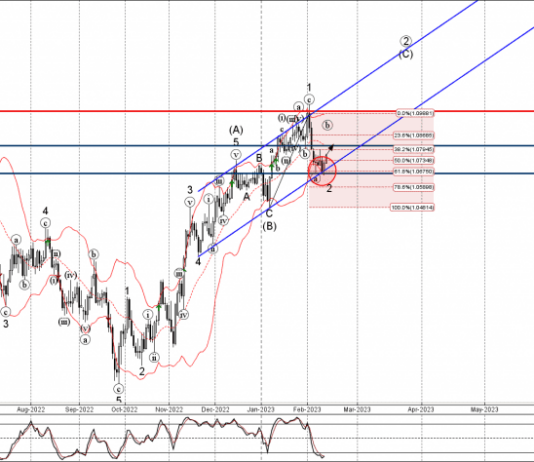Click the May 2023 date label

[x=484, y=410]
